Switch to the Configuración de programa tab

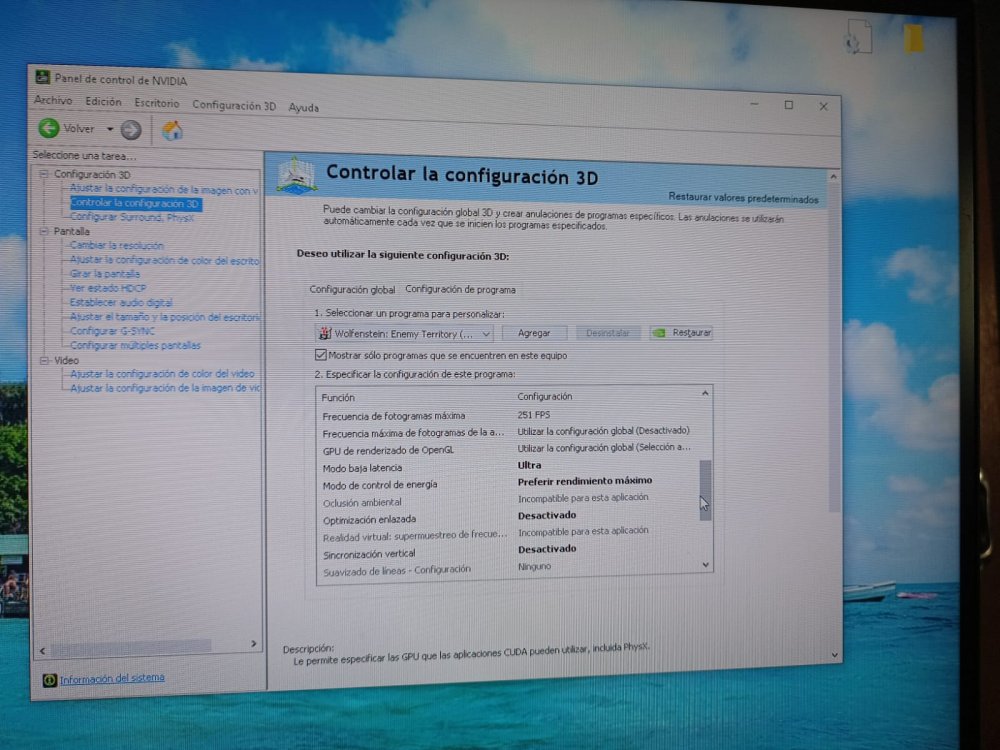[460, 290]
